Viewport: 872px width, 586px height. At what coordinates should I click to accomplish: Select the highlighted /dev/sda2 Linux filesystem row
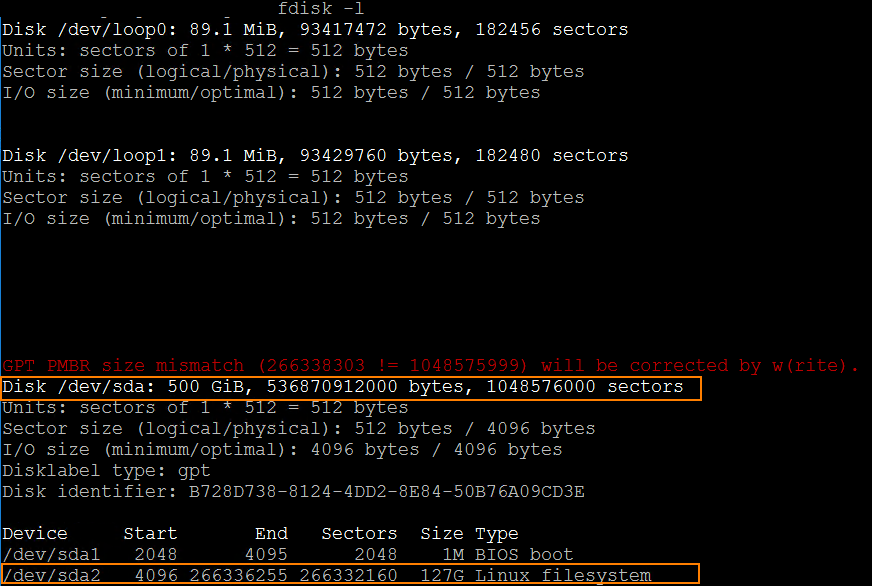[x=350, y=574]
